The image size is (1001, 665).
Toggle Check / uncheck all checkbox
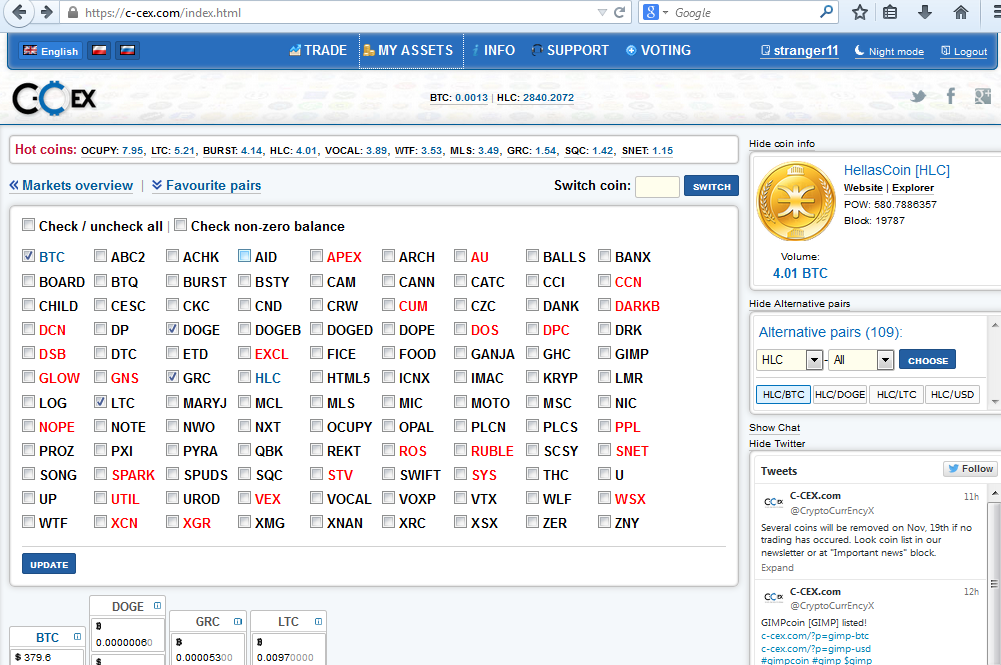point(28,225)
